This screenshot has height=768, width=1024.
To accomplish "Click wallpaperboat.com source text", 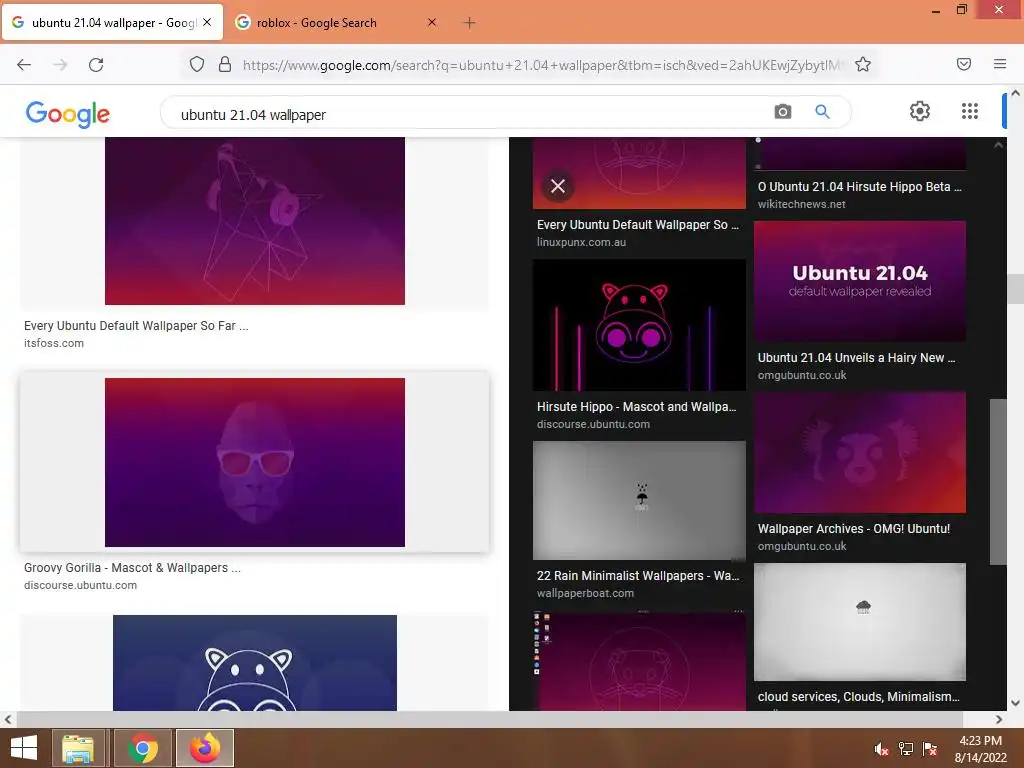I will click(x=585, y=593).
